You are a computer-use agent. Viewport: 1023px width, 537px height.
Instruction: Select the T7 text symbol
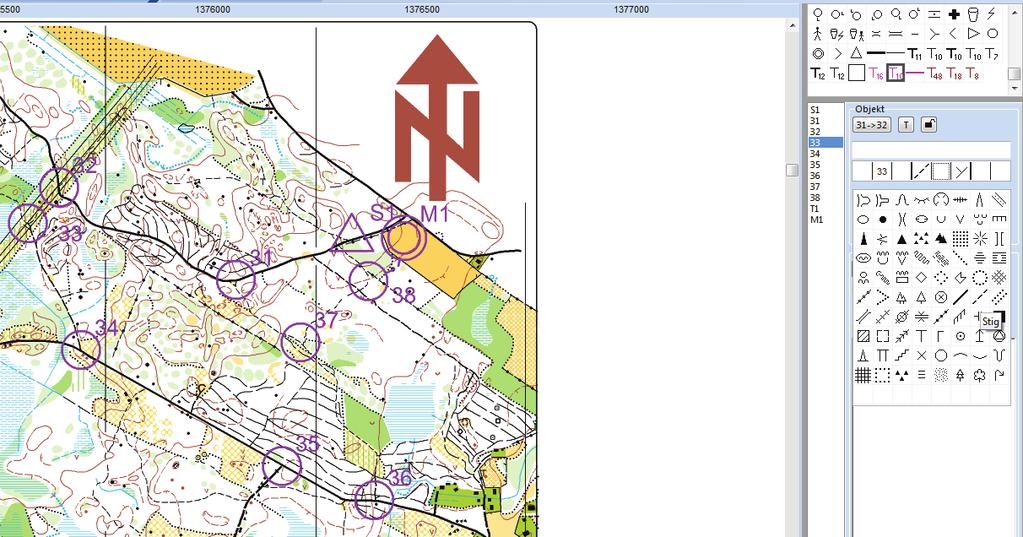point(992,54)
